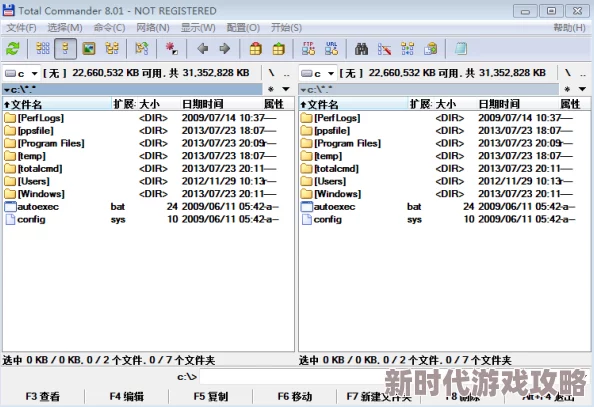This screenshot has height=407, width=594.
Task: Open the FTP connect toolbar icon
Action: (308, 49)
